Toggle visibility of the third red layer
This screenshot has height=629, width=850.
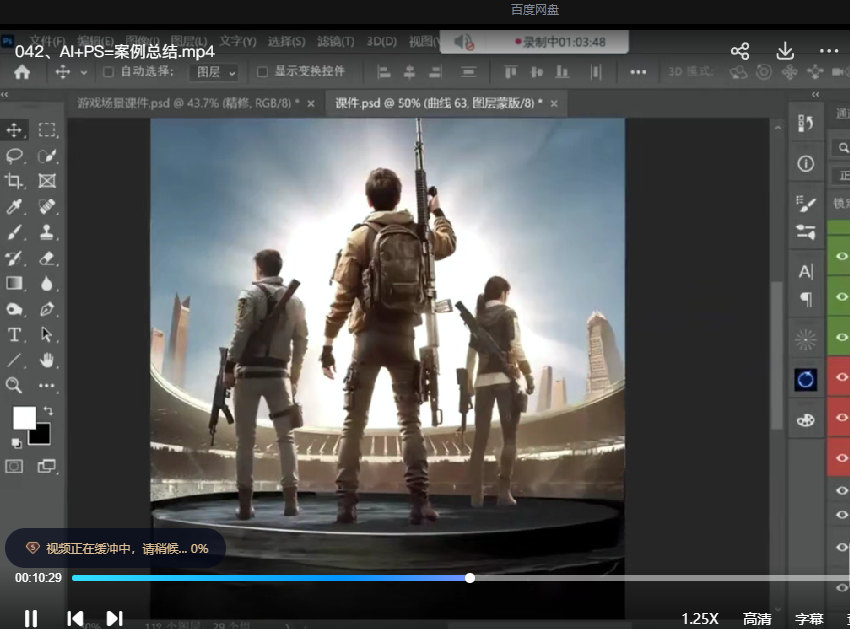[x=841, y=458]
